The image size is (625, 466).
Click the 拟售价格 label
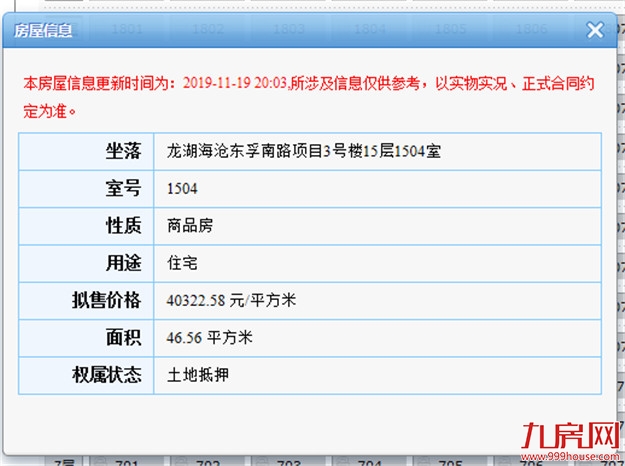[106, 300]
